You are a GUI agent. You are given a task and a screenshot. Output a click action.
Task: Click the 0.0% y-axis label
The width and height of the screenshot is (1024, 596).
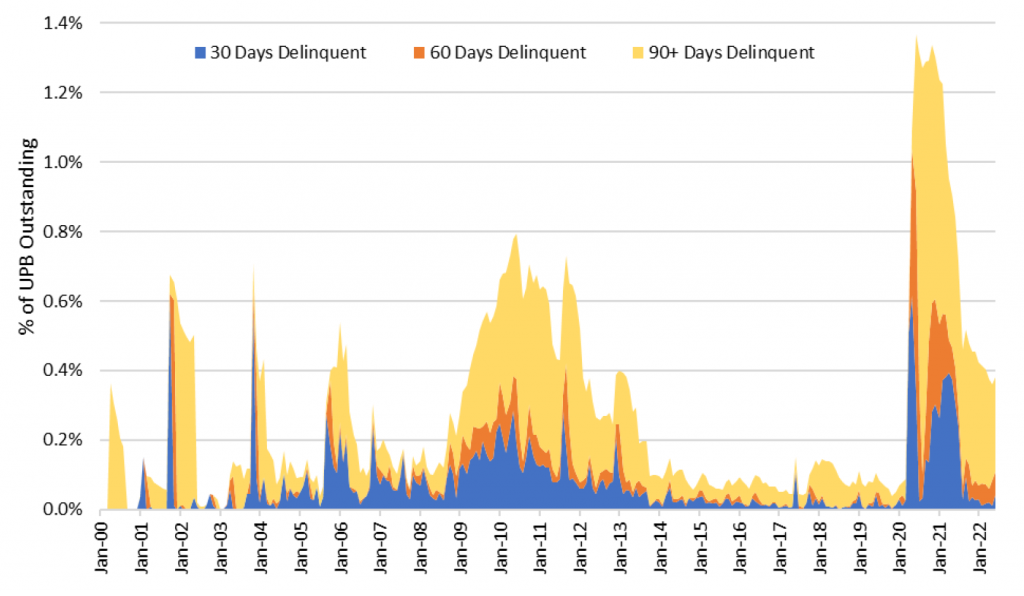coord(63,509)
